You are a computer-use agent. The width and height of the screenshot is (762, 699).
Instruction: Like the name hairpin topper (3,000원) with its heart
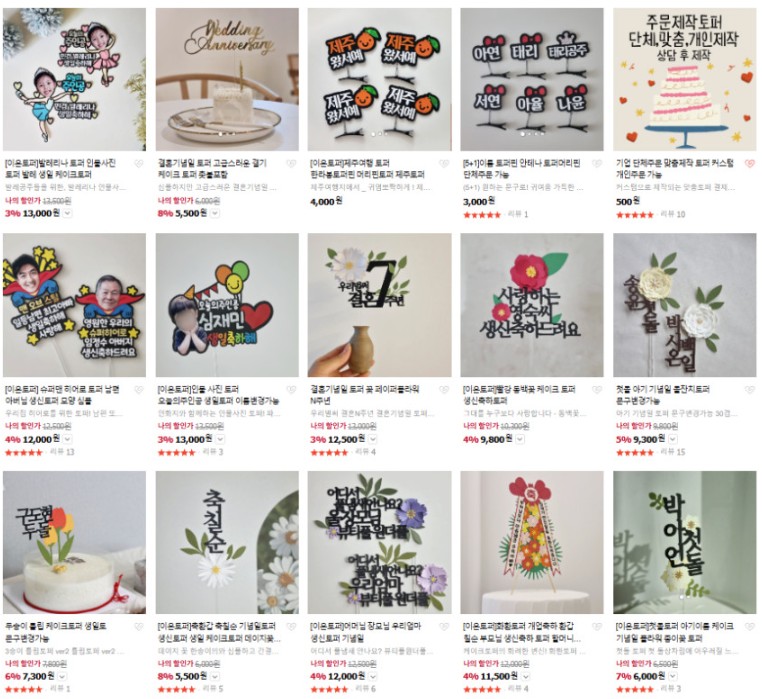597,164
